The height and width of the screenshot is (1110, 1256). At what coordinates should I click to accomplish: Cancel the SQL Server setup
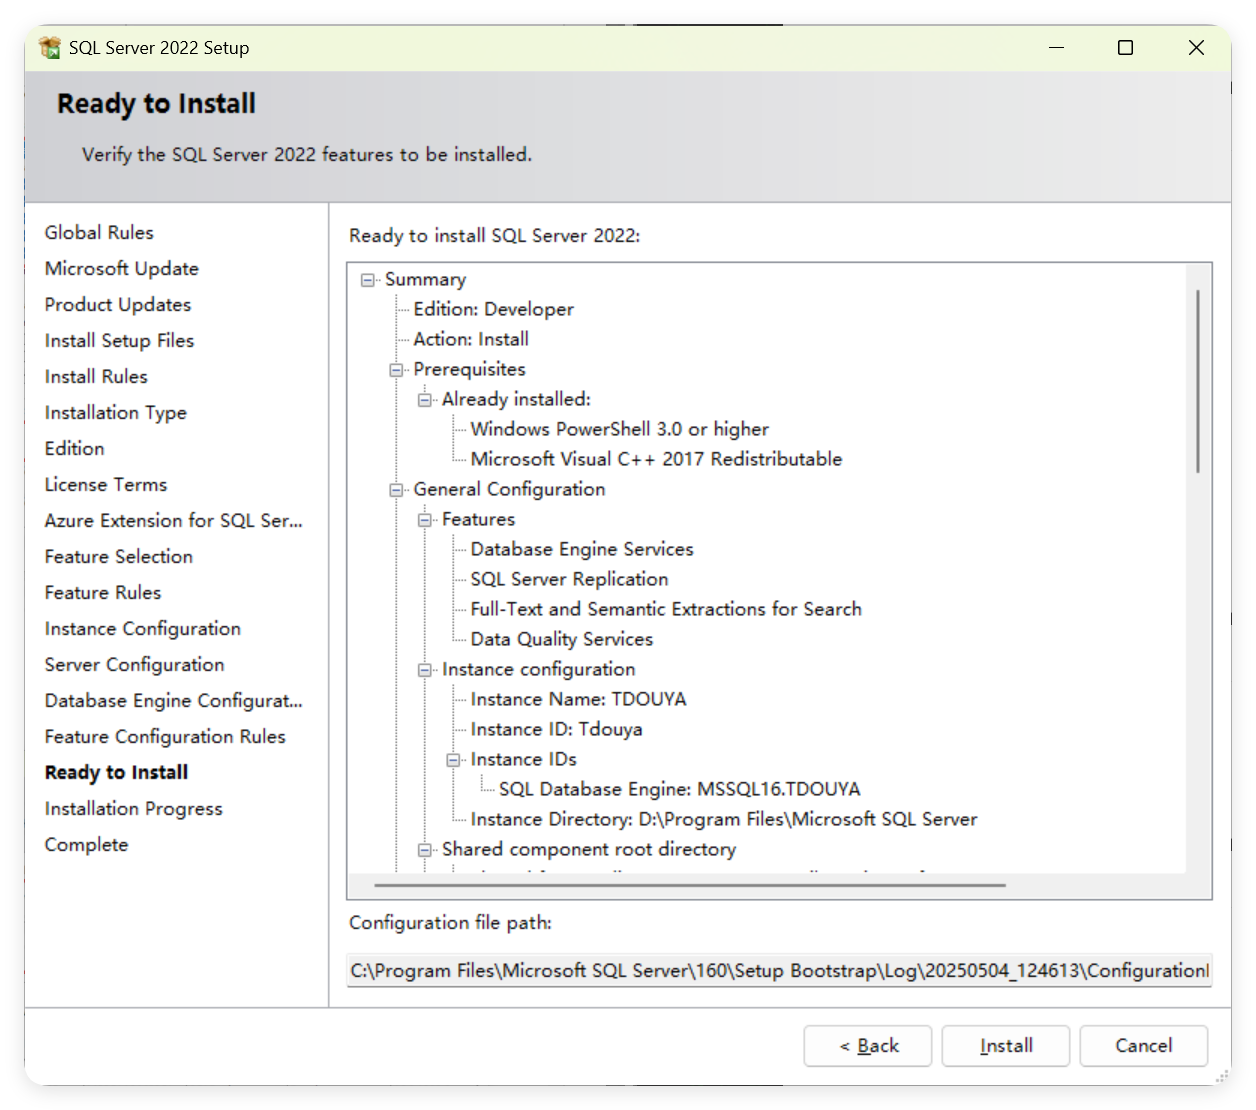[x=1144, y=1046]
